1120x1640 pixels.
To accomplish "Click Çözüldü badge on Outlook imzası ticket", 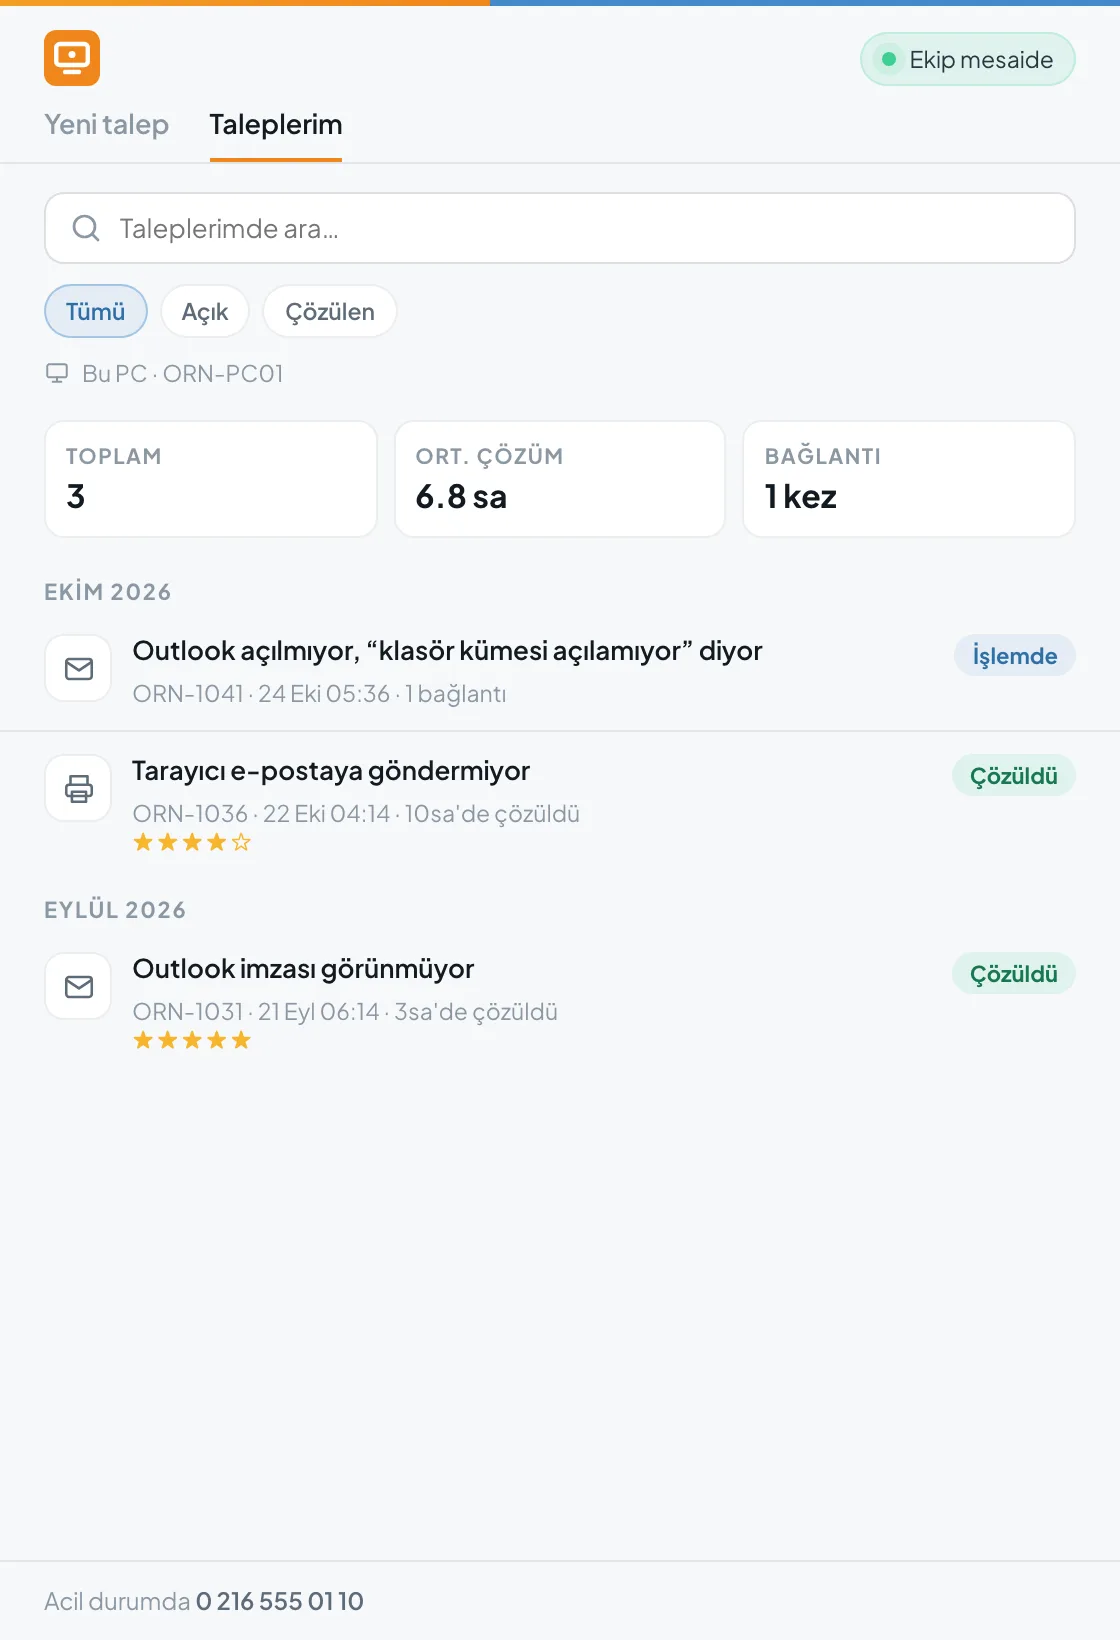I will [1014, 974].
